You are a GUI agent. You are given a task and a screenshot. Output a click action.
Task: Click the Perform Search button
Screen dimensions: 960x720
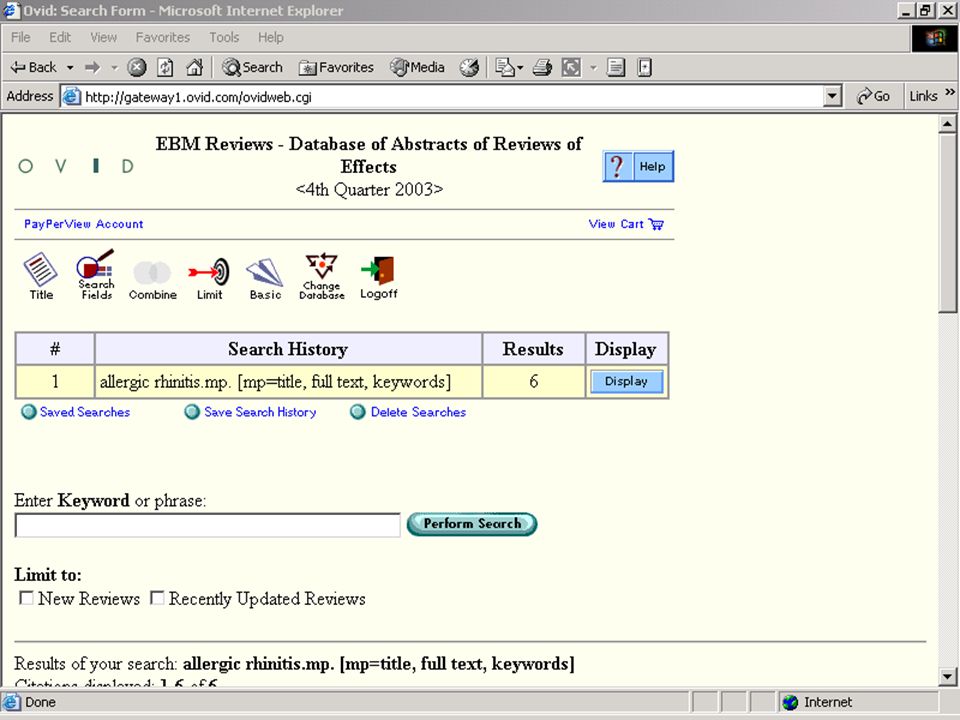tap(472, 524)
